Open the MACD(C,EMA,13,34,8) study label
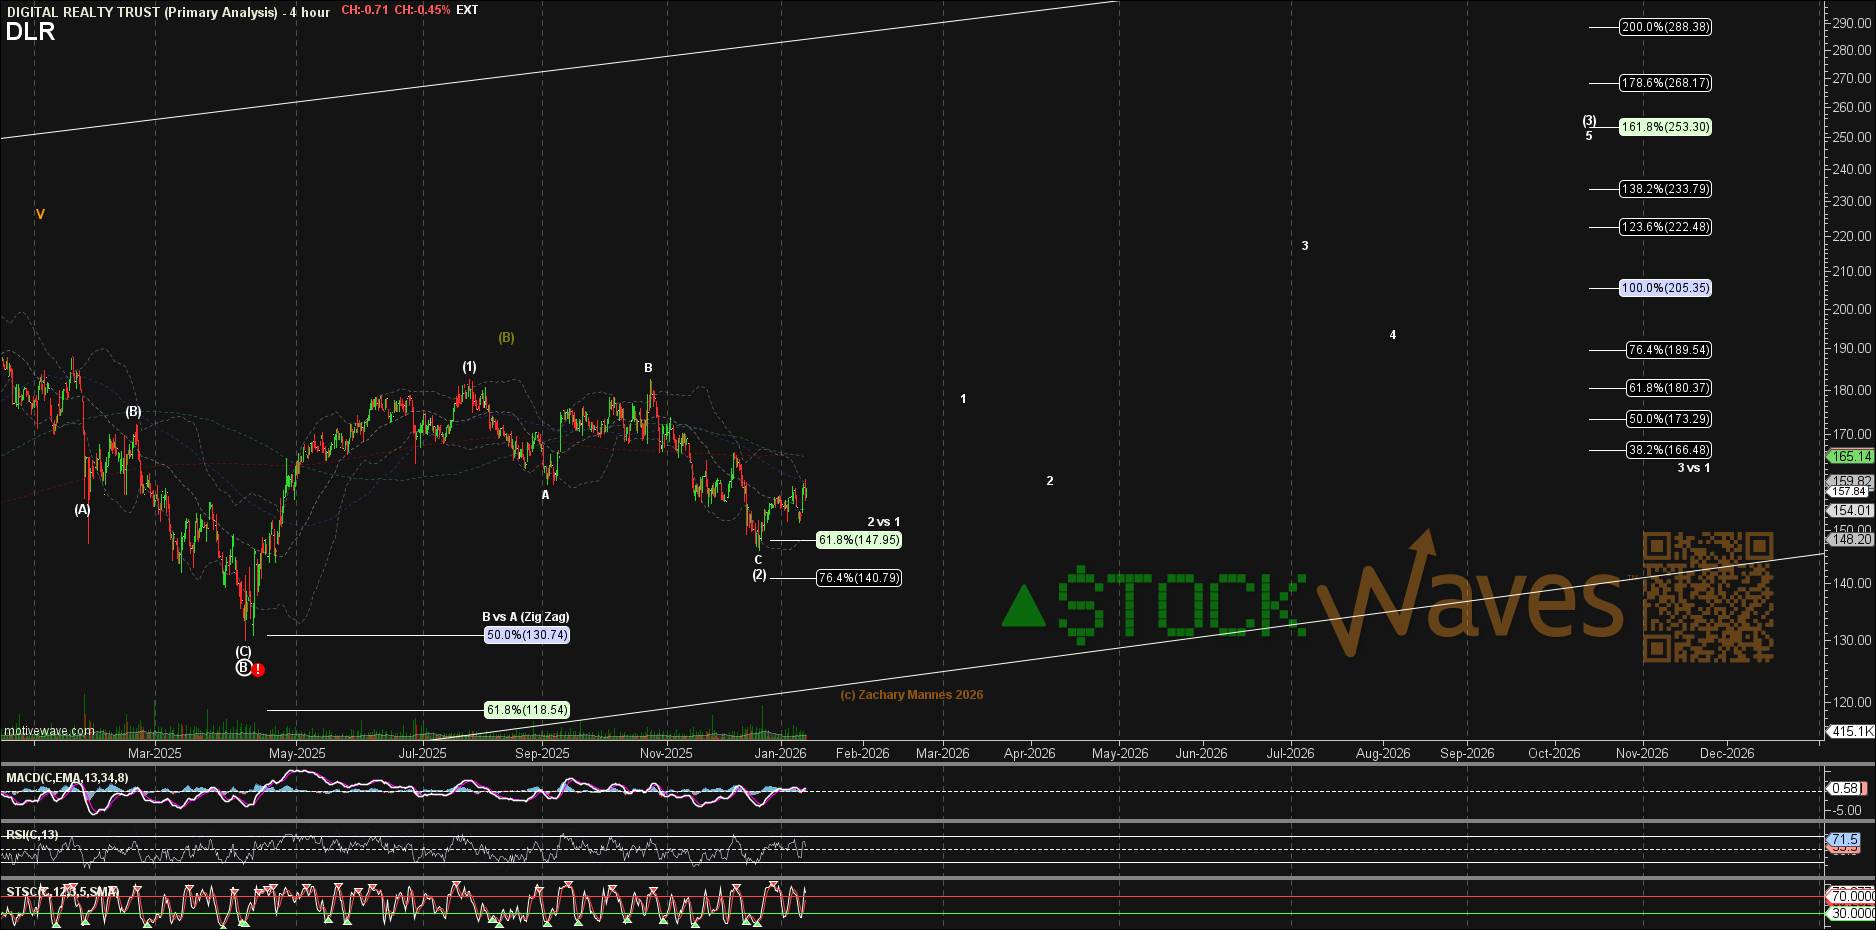The width and height of the screenshot is (1876, 930). [x=67, y=778]
